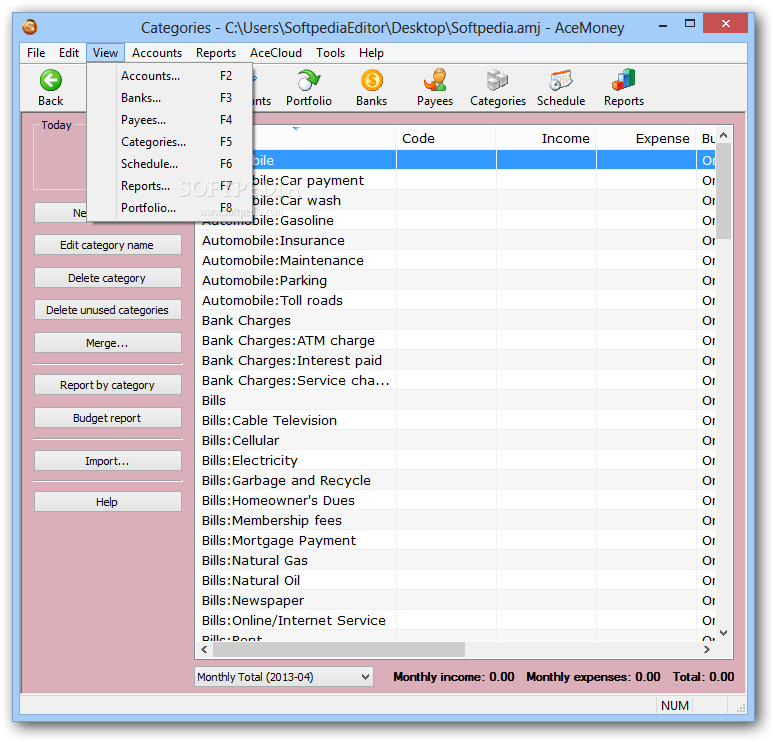Click the AceMoney app icon in title bar

coord(30,27)
